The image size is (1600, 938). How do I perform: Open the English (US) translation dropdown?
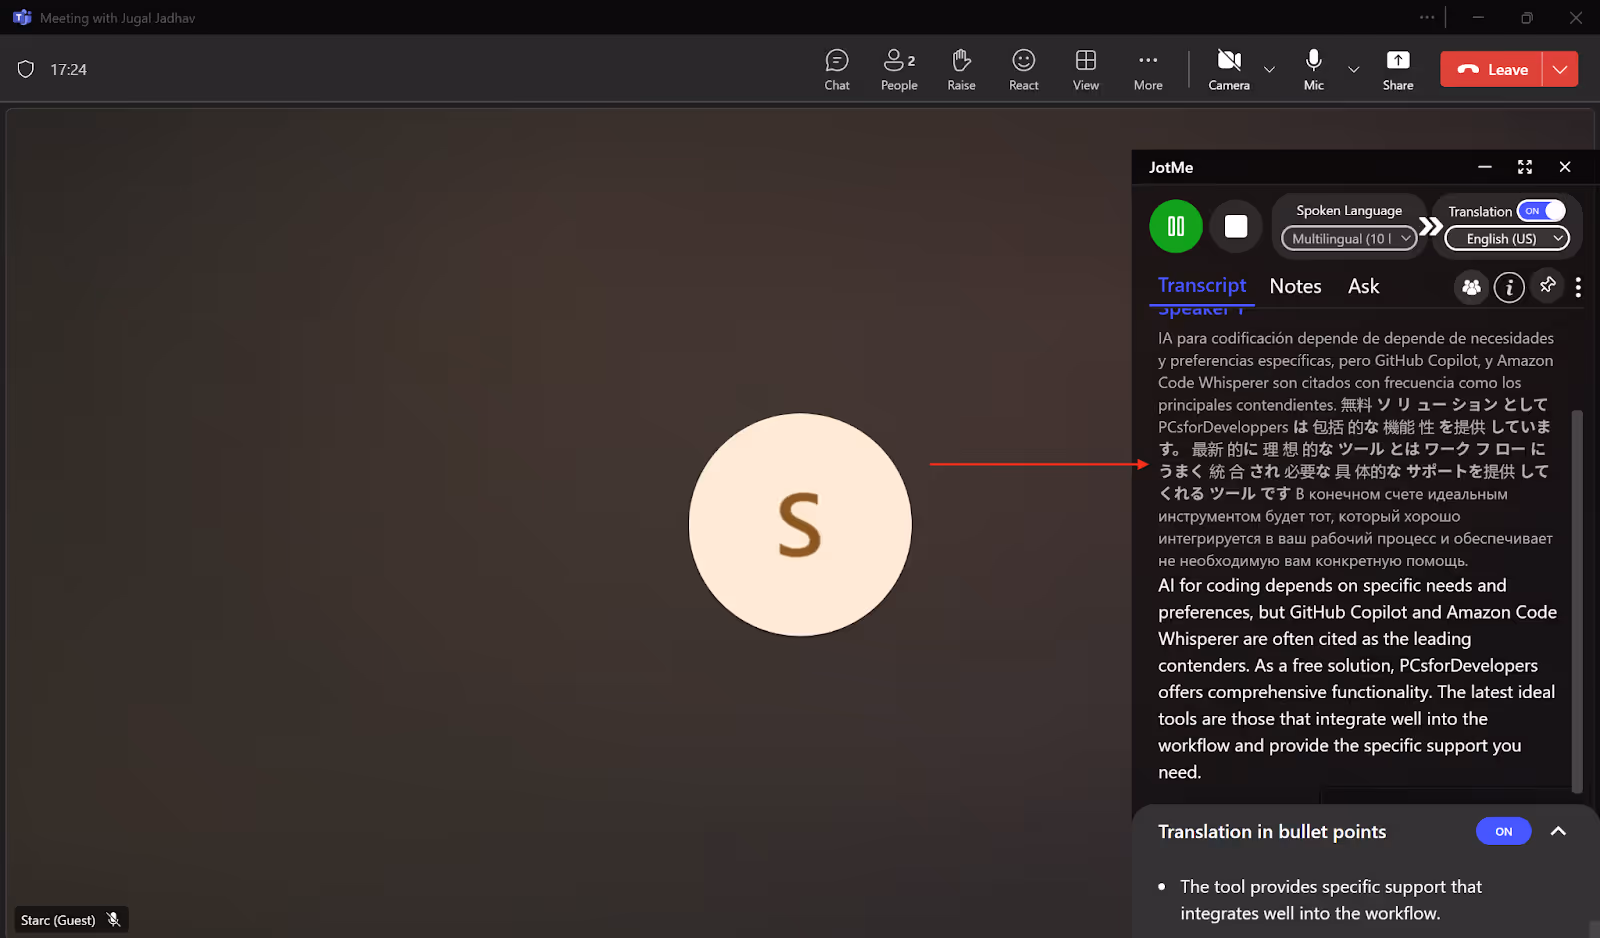point(1507,239)
